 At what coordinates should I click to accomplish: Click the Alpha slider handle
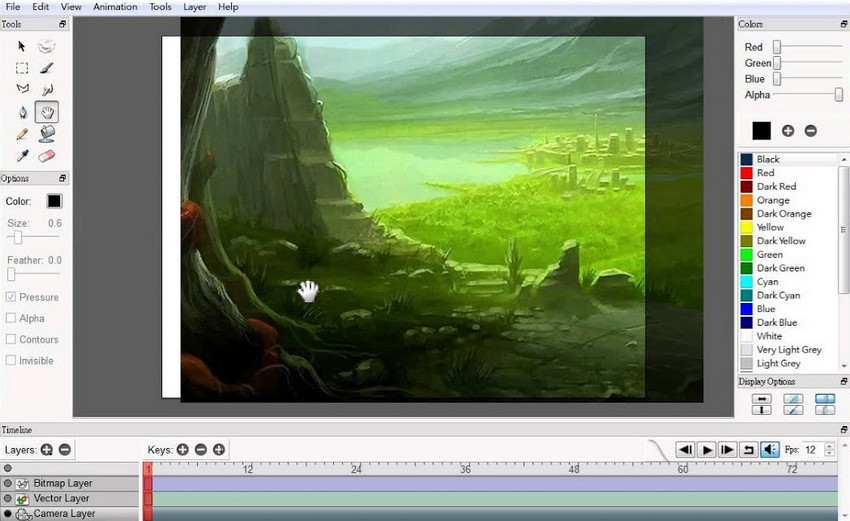coord(839,94)
